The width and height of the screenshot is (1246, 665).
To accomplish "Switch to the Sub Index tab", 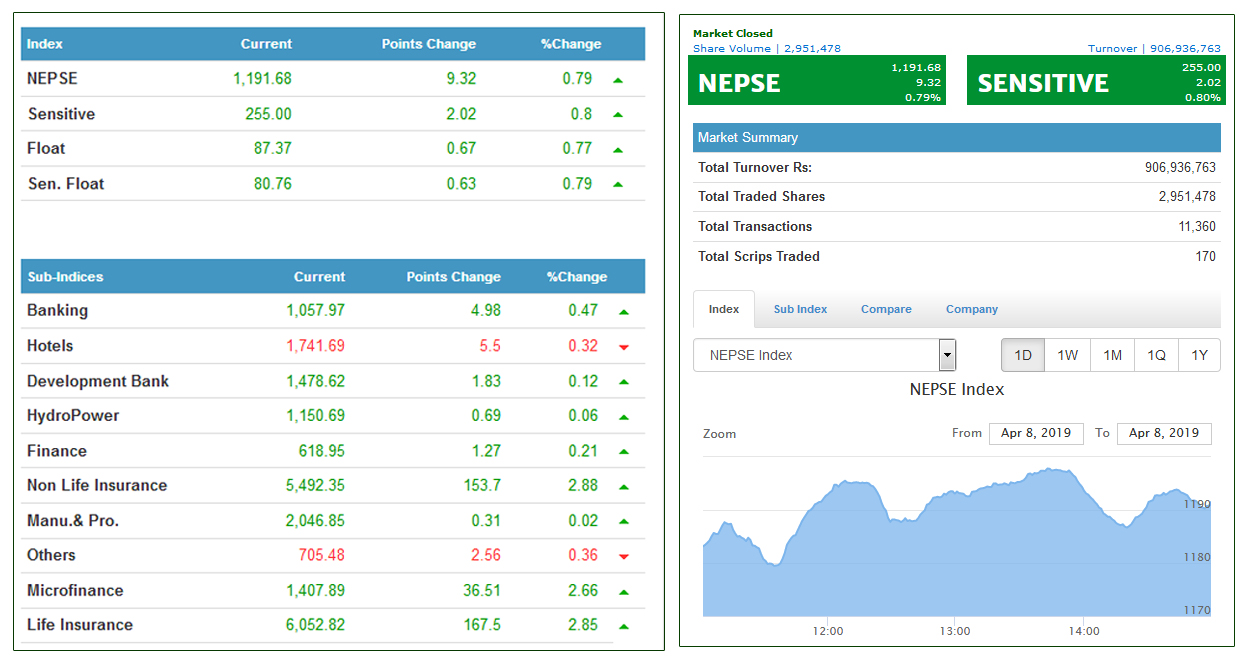I will (800, 309).
